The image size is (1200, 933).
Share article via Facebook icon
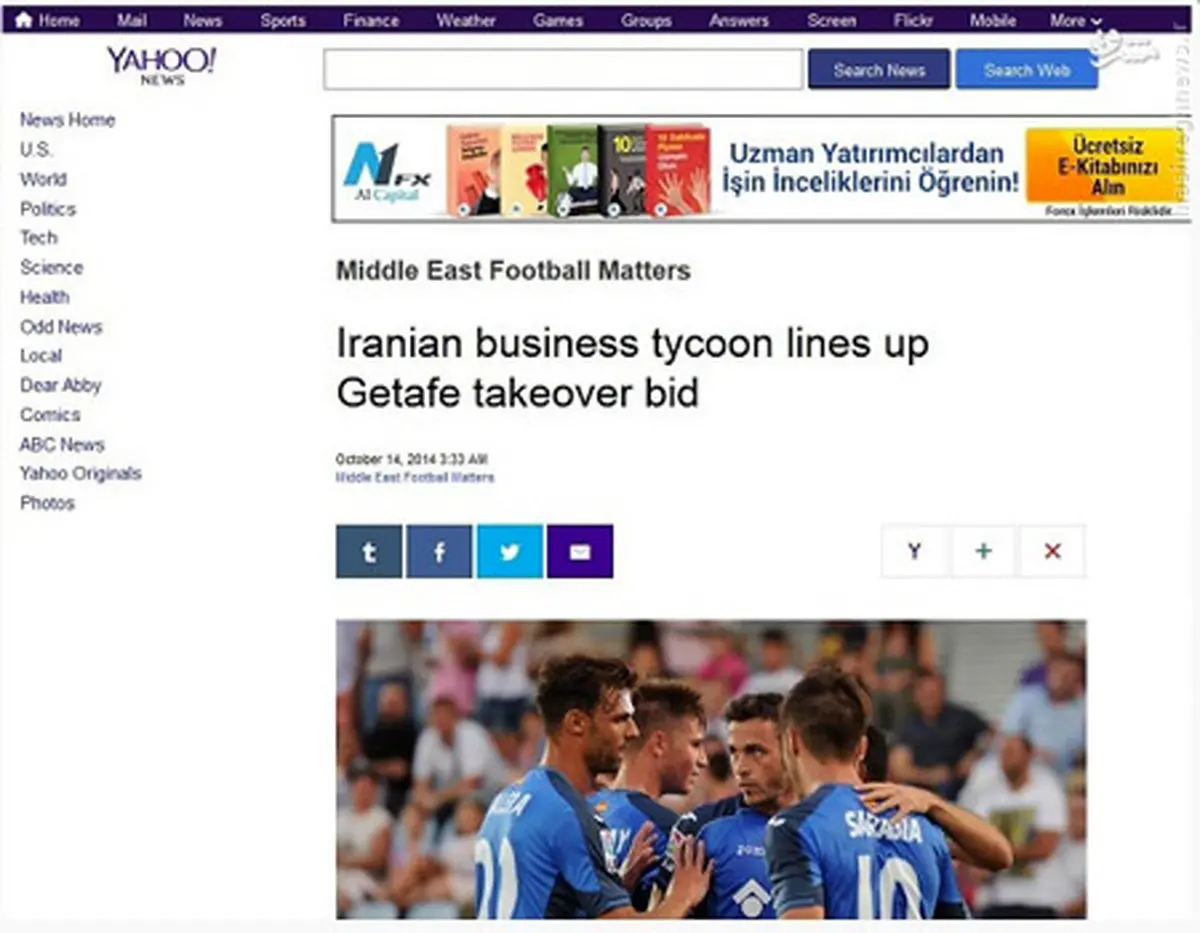click(439, 551)
